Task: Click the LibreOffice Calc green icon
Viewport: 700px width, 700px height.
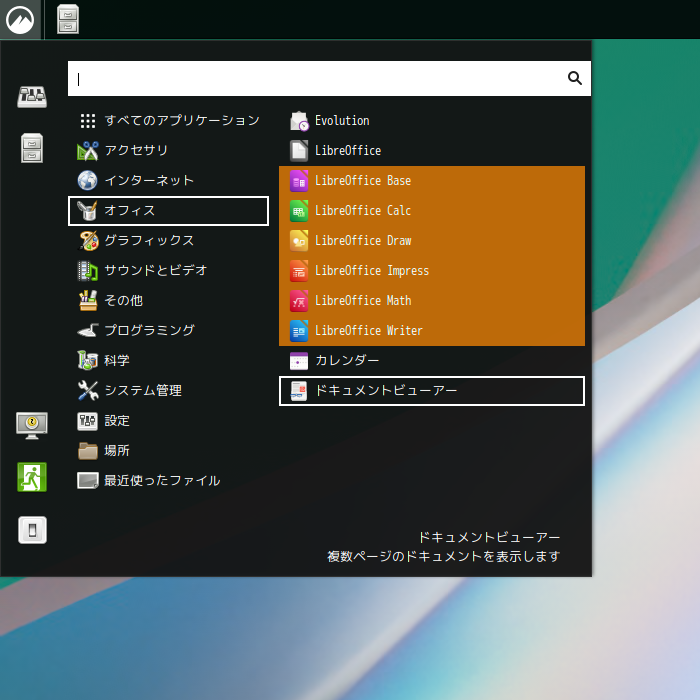Action: coord(299,211)
